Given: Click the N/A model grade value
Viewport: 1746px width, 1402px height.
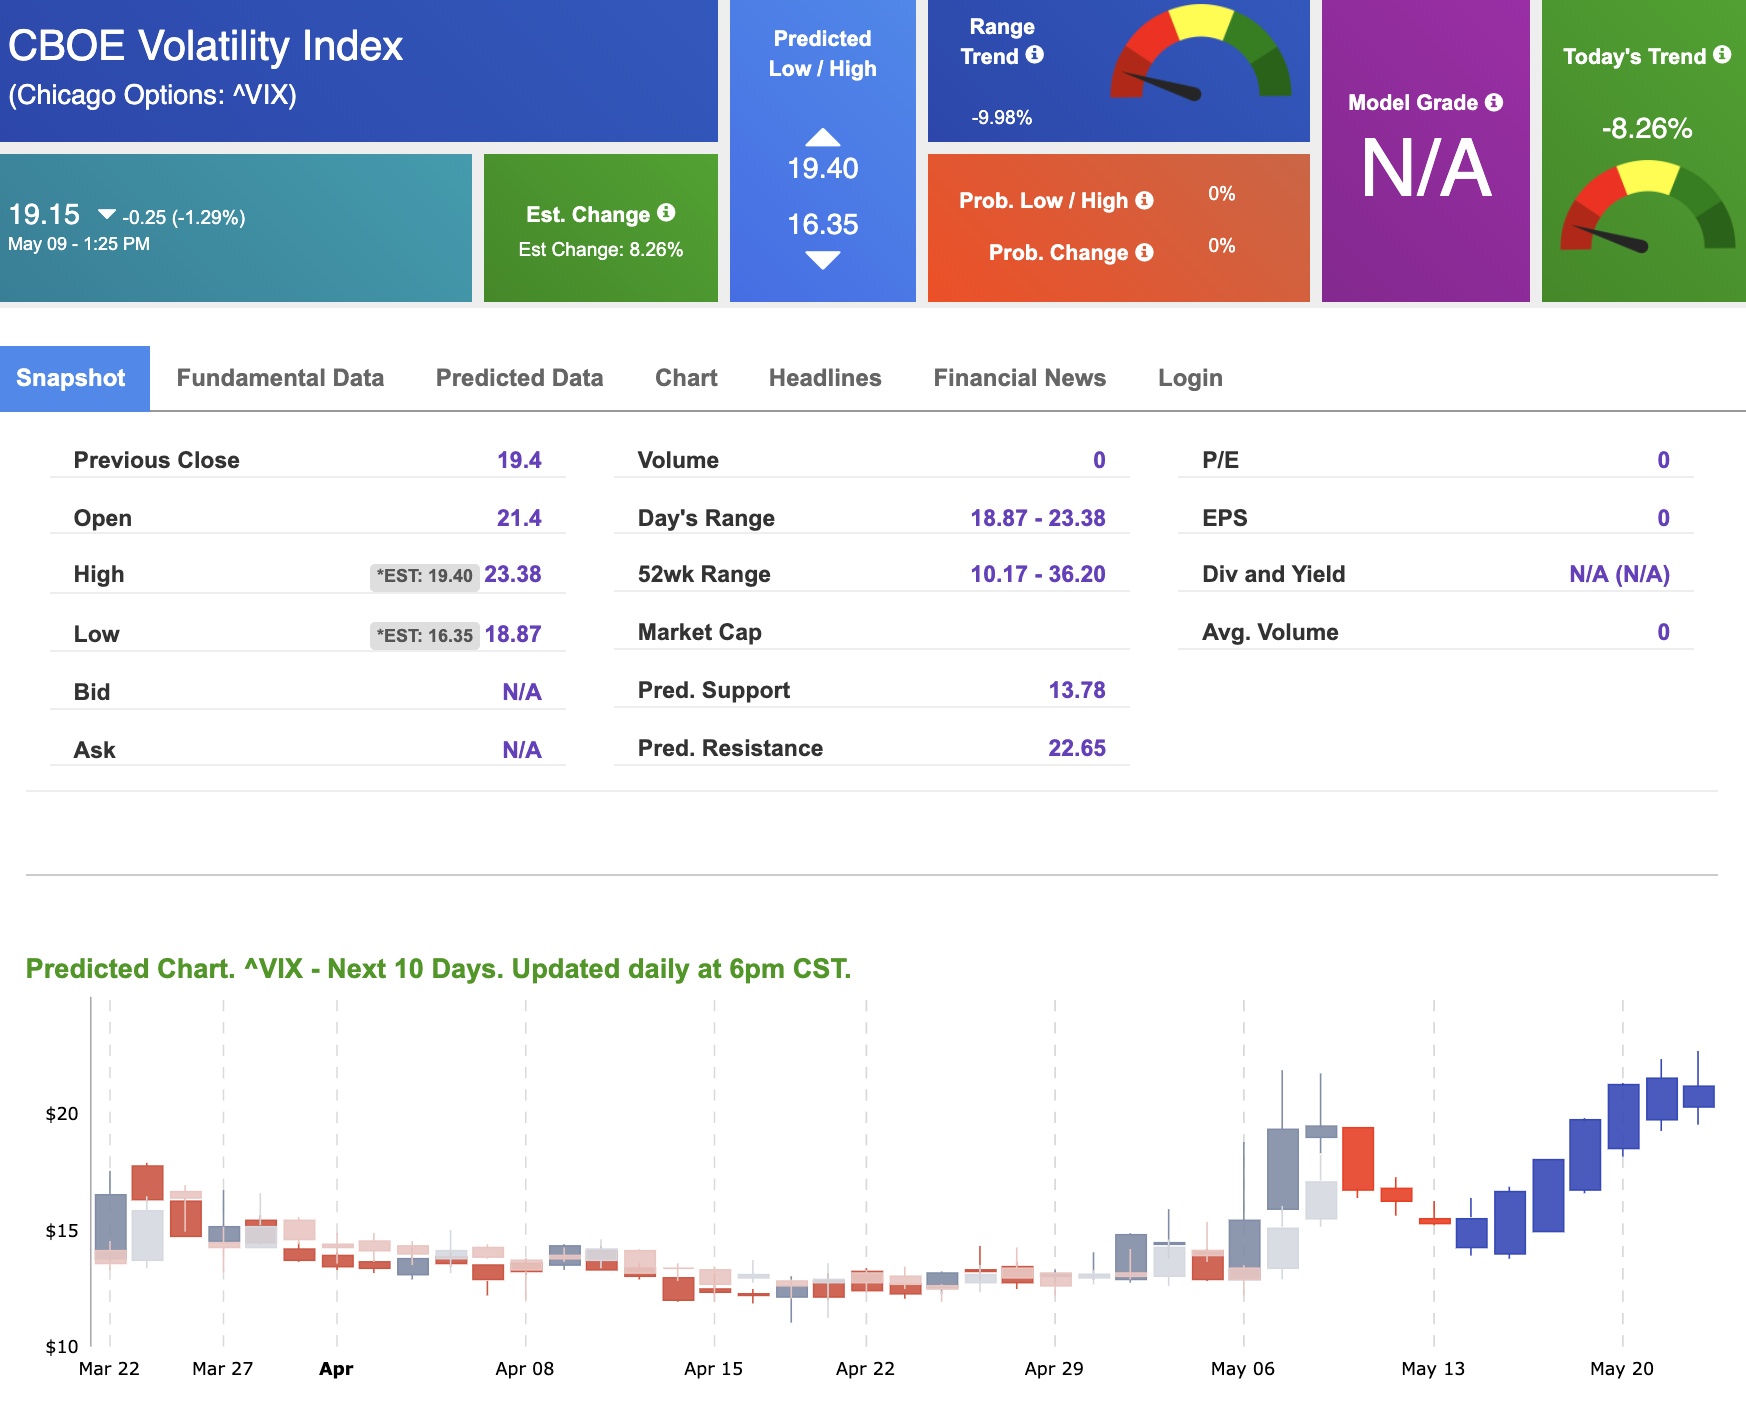Looking at the screenshot, I should [x=1426, y=168].
